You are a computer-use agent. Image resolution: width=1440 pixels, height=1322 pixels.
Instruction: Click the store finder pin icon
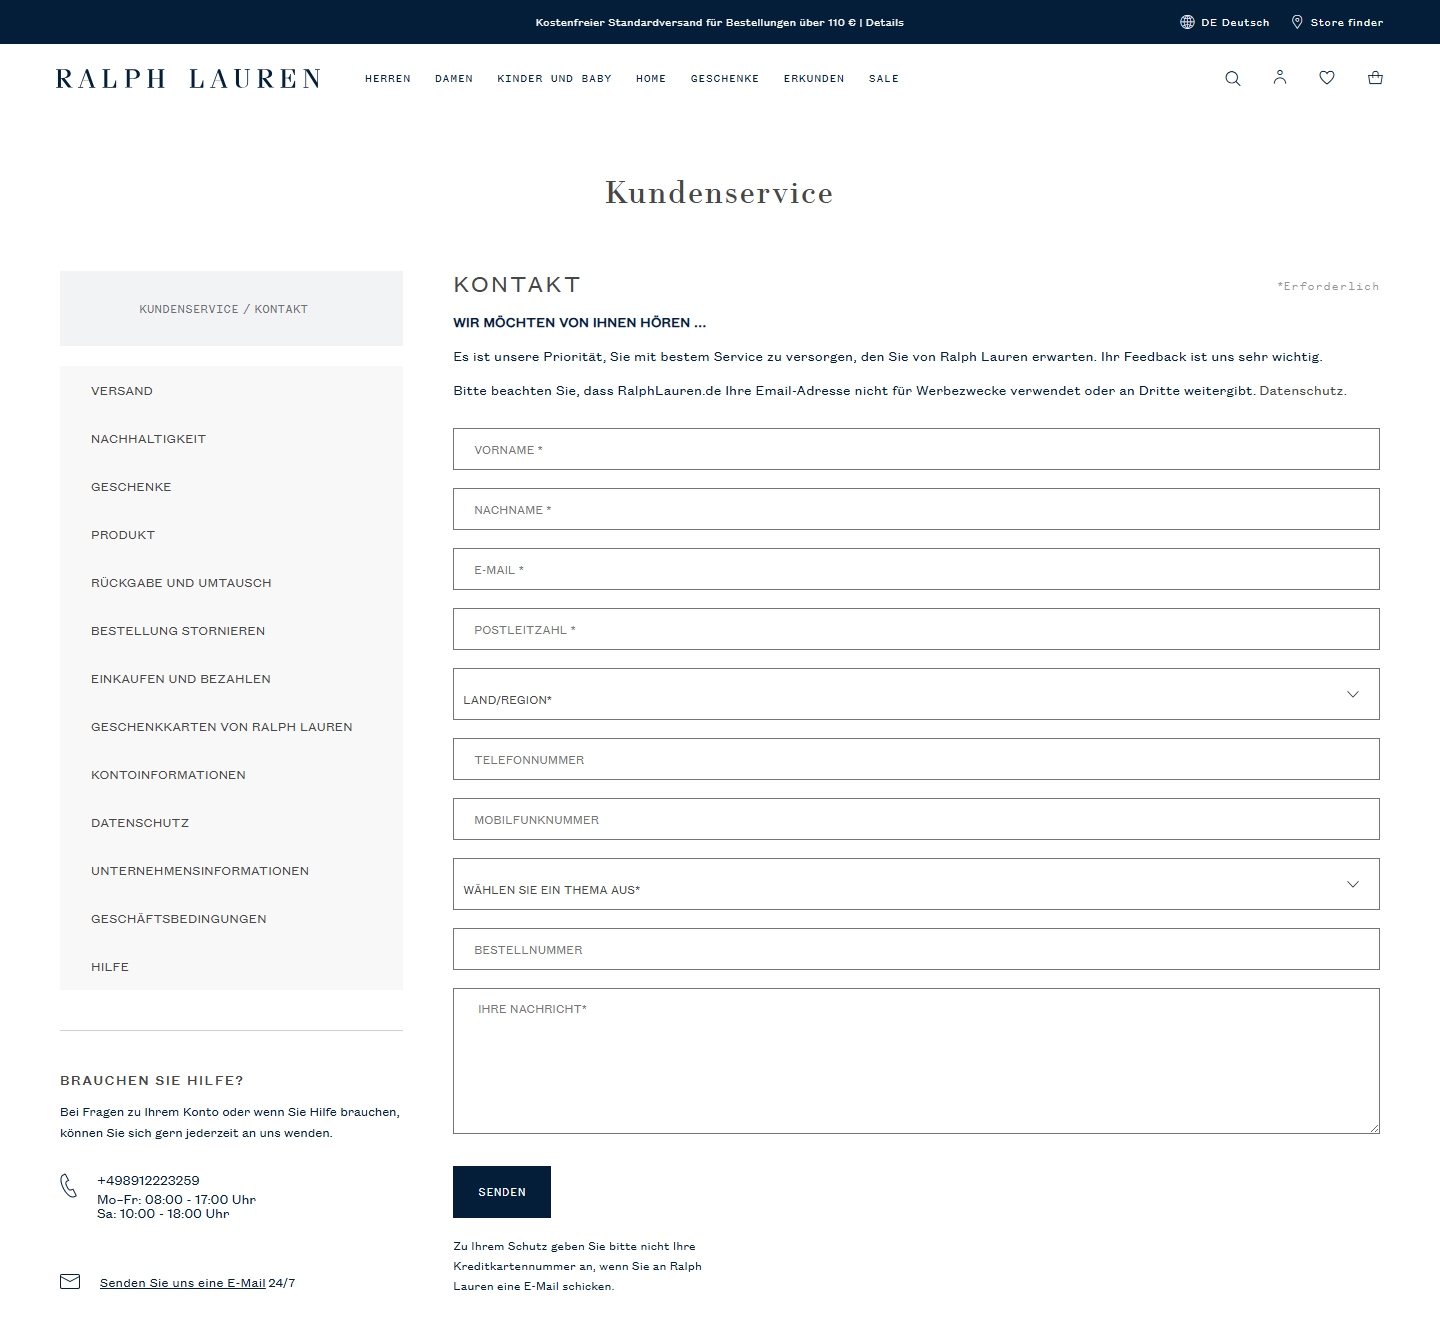(x=1297, y=22)
